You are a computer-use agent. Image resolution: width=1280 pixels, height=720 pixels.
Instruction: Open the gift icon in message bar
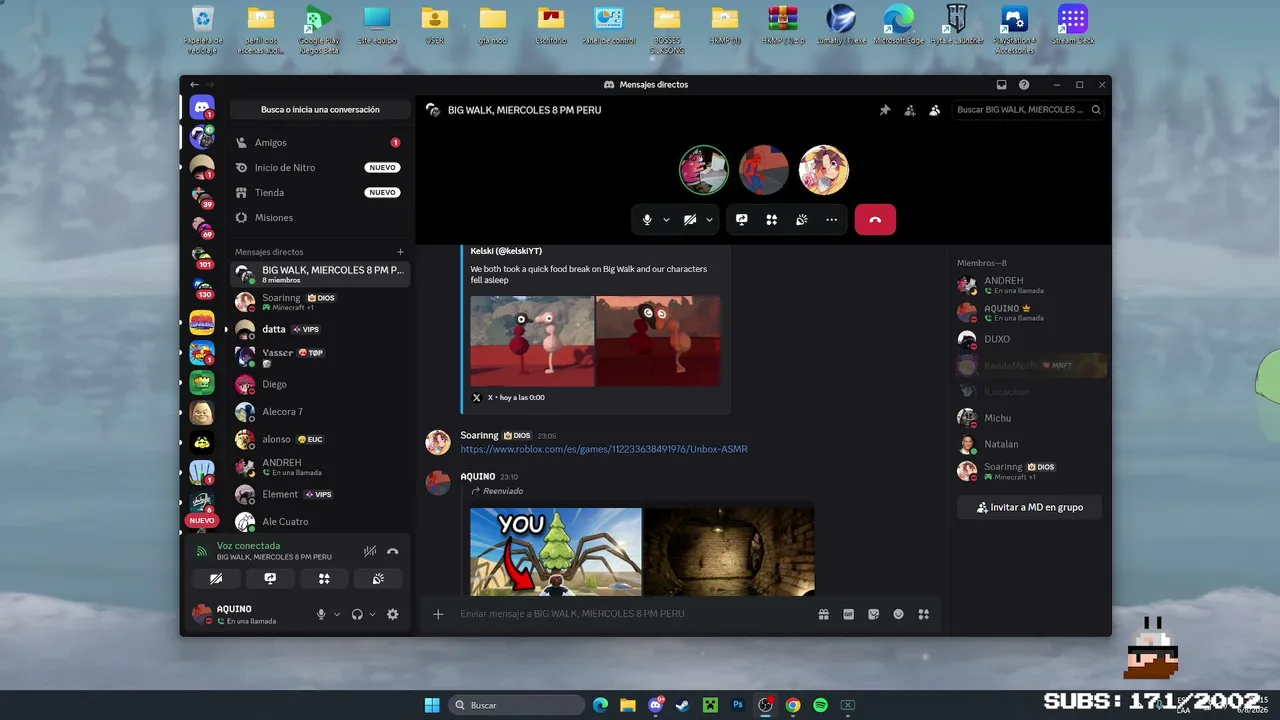(x=823, y=614)
